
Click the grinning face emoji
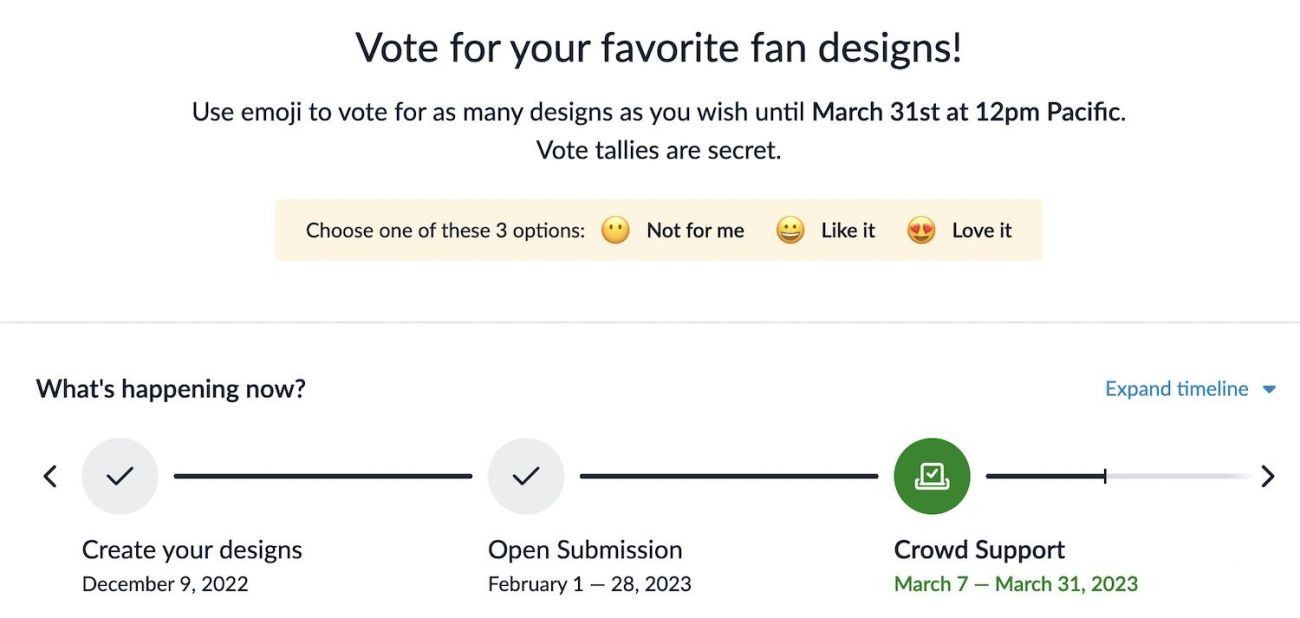(790, 231)
